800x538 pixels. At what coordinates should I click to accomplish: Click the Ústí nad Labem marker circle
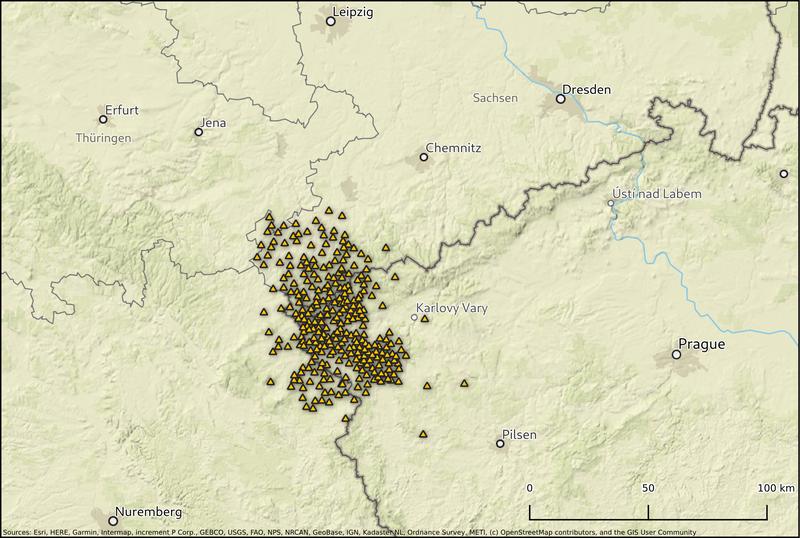pyautogui.click(x=611, y=203)
